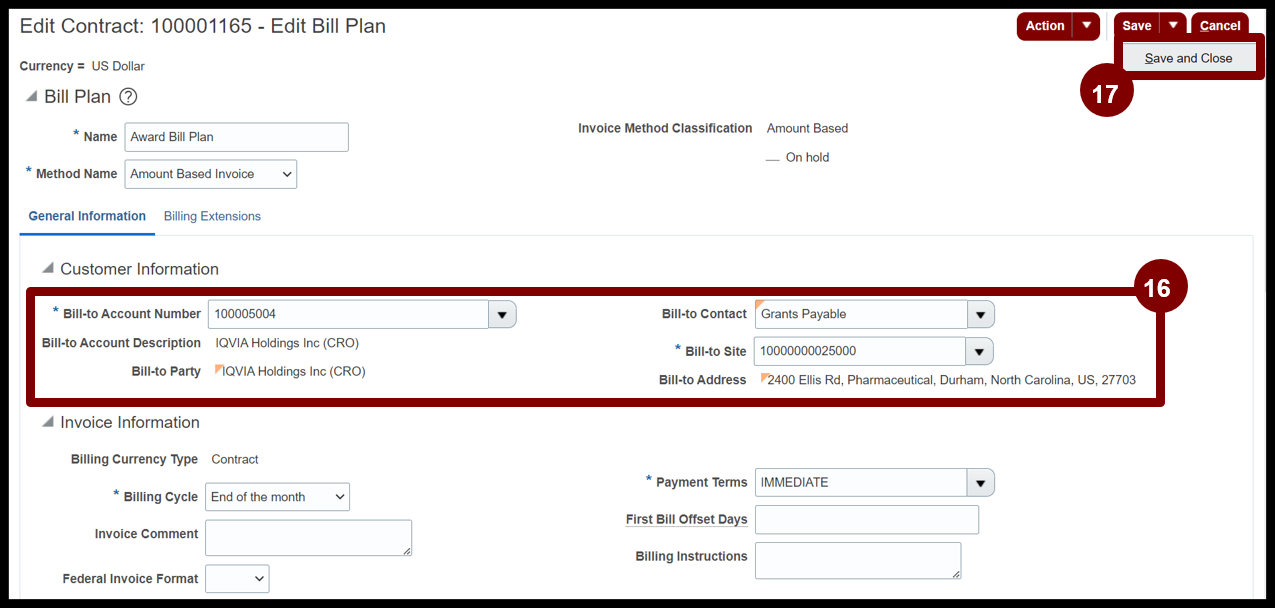
Task: Select the General Information tab
Action: coord(87,216)
